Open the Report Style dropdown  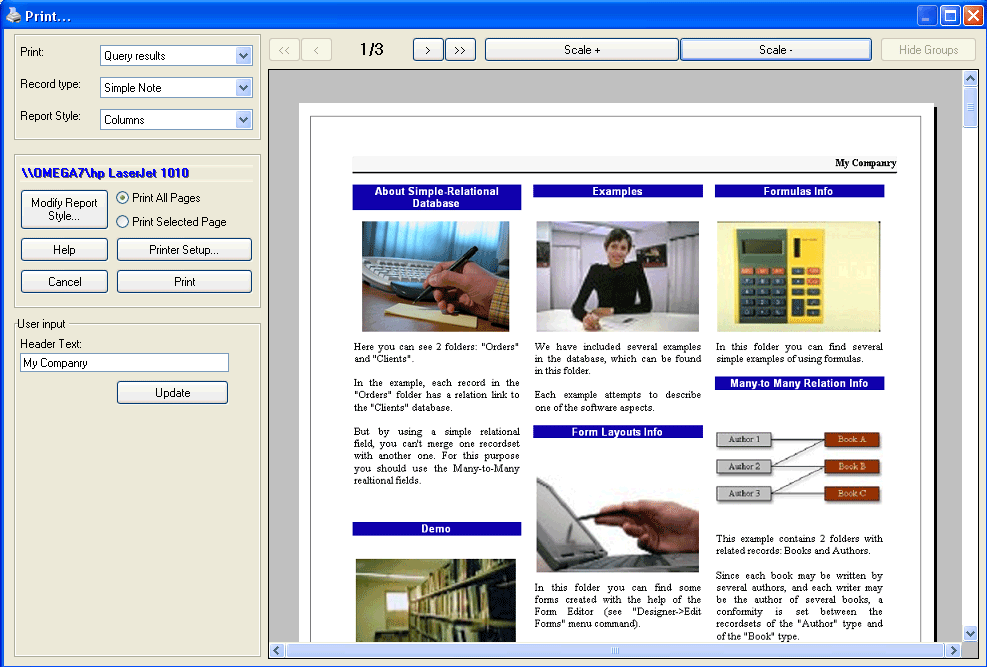pyautogui.click(x=243, y=120)
